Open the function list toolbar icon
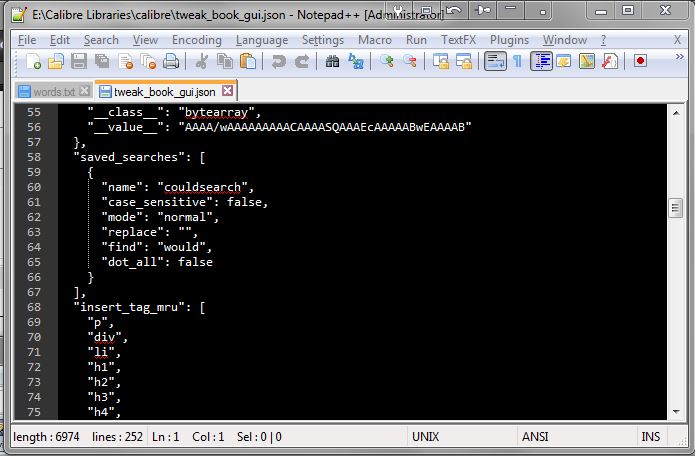 pyautogui.click(x=610, y=61)
